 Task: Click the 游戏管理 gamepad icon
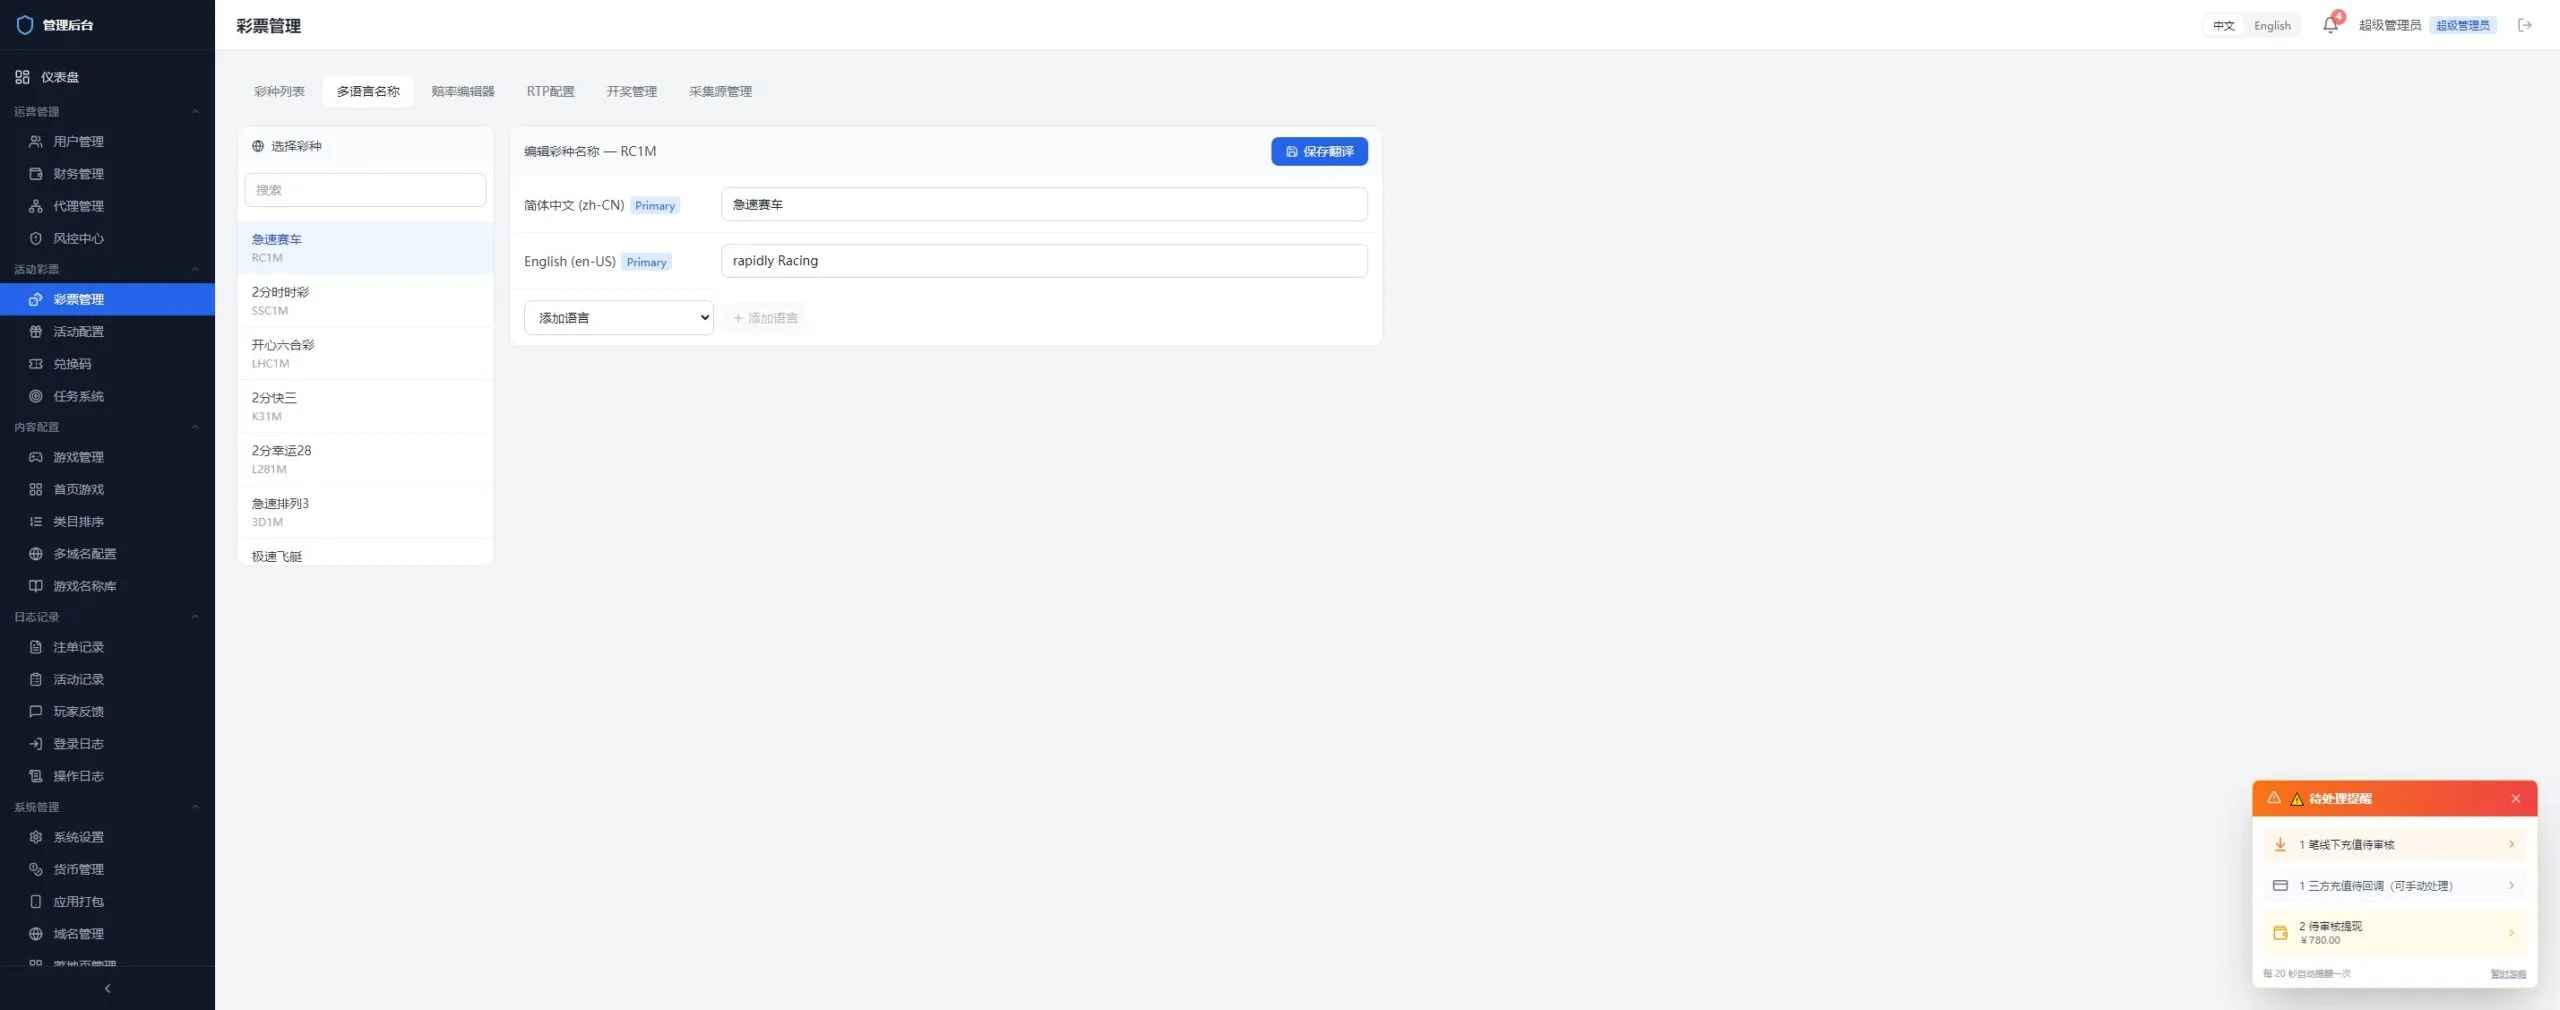36,457
